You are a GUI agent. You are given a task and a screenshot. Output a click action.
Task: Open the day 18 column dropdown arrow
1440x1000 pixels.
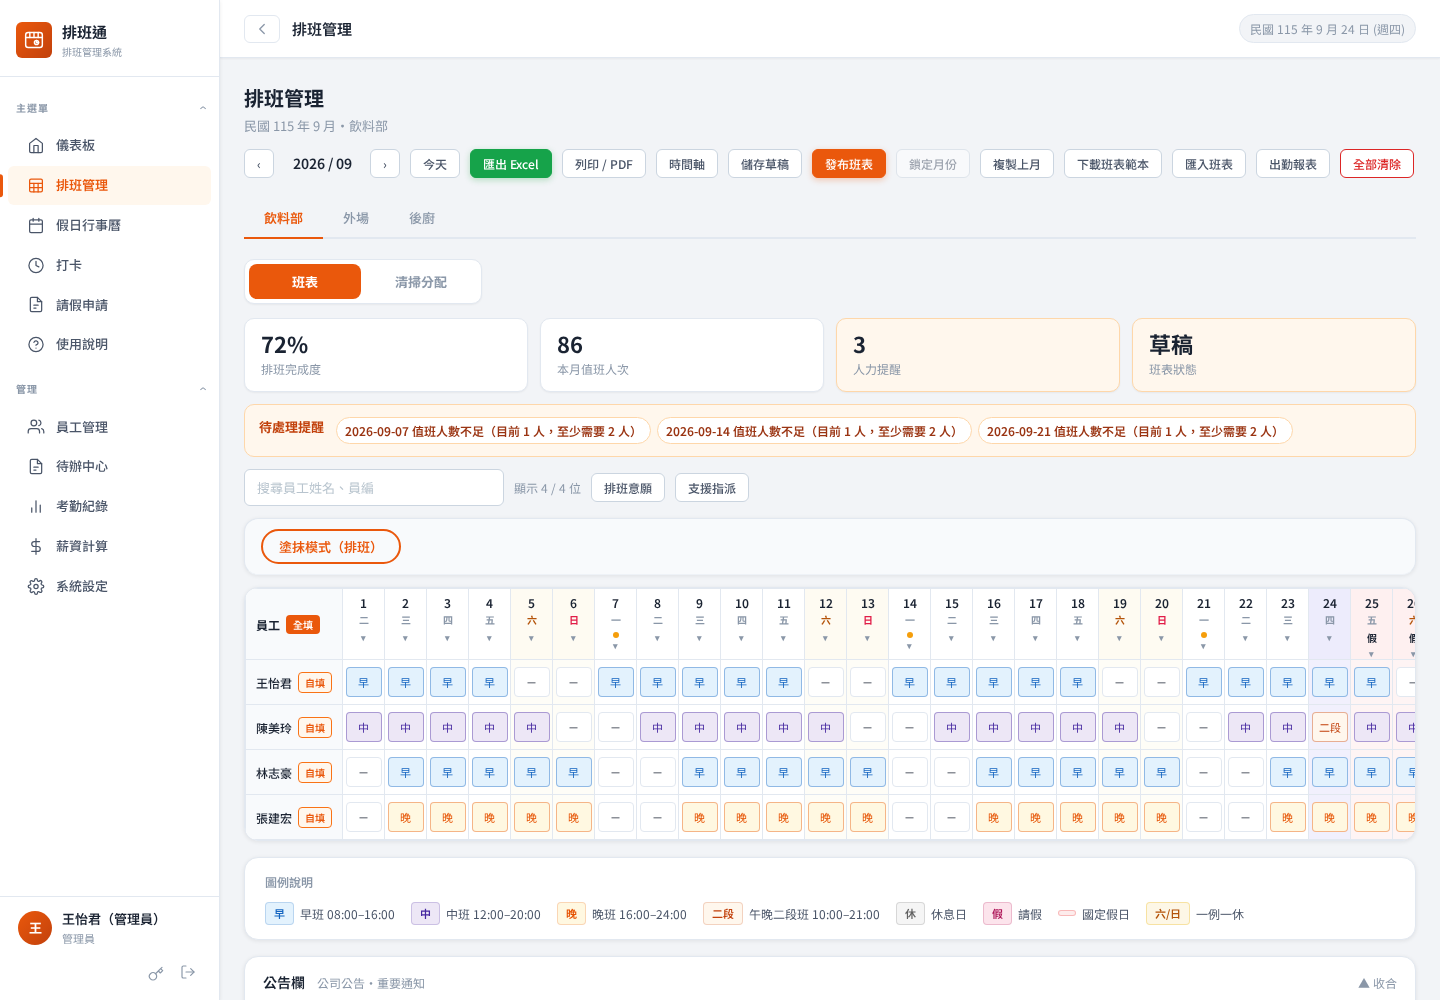pyautogui.click(x=1077, y=638)
